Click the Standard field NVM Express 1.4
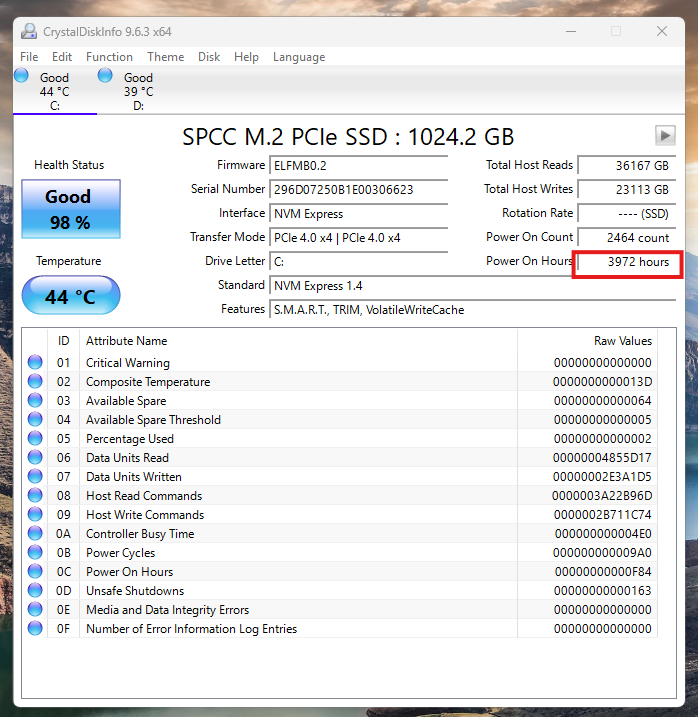The width and height of the screenshot is (698, 717). 472,286
